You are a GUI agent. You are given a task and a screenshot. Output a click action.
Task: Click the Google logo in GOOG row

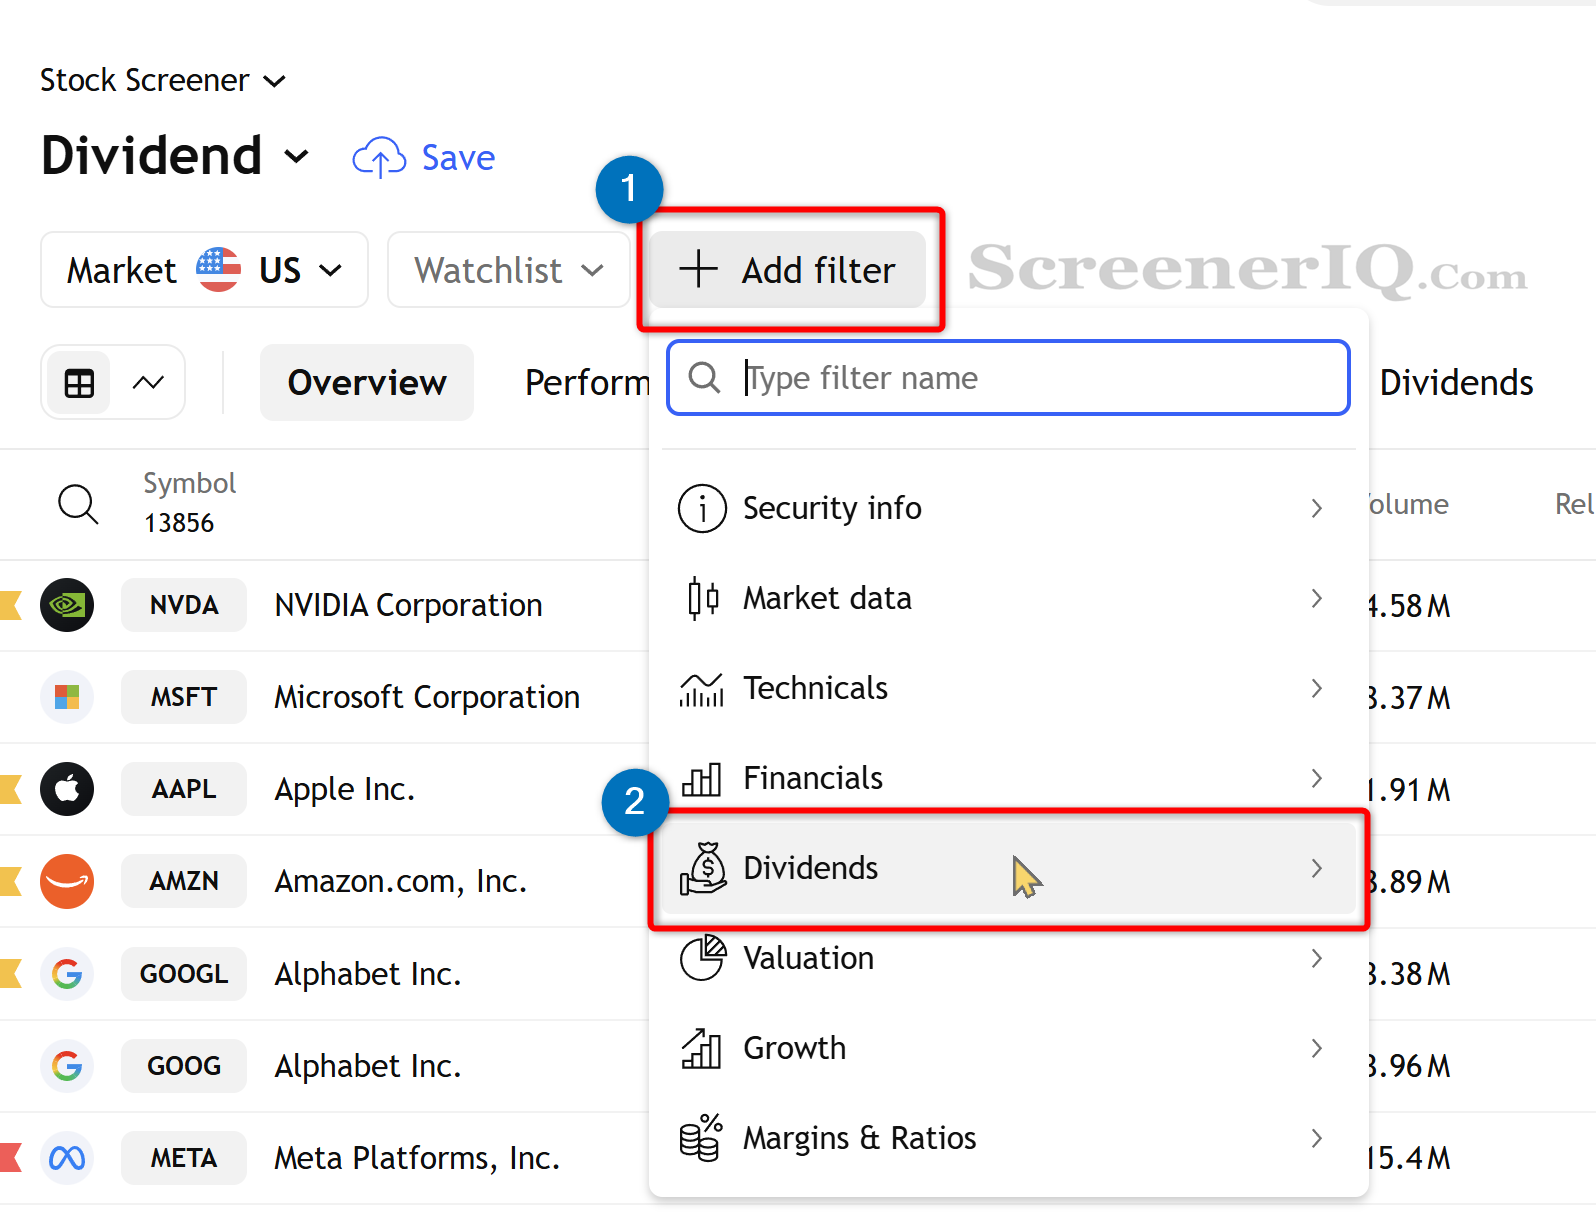[67, 1066]
